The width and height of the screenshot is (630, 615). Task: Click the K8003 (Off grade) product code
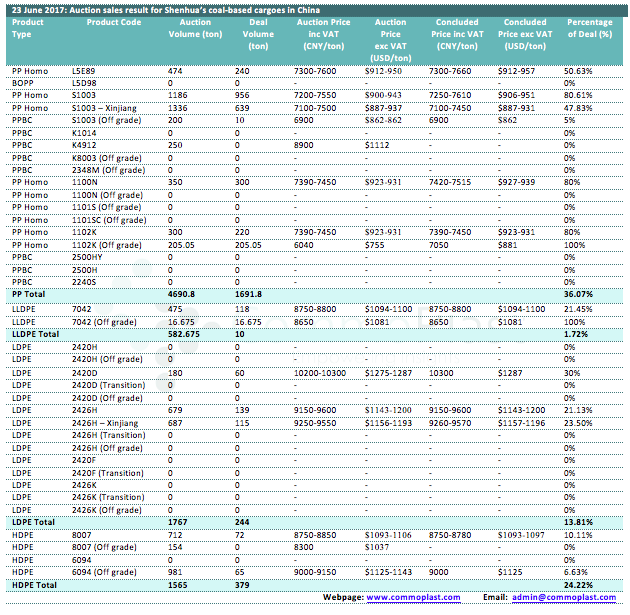tap(108, 157)
